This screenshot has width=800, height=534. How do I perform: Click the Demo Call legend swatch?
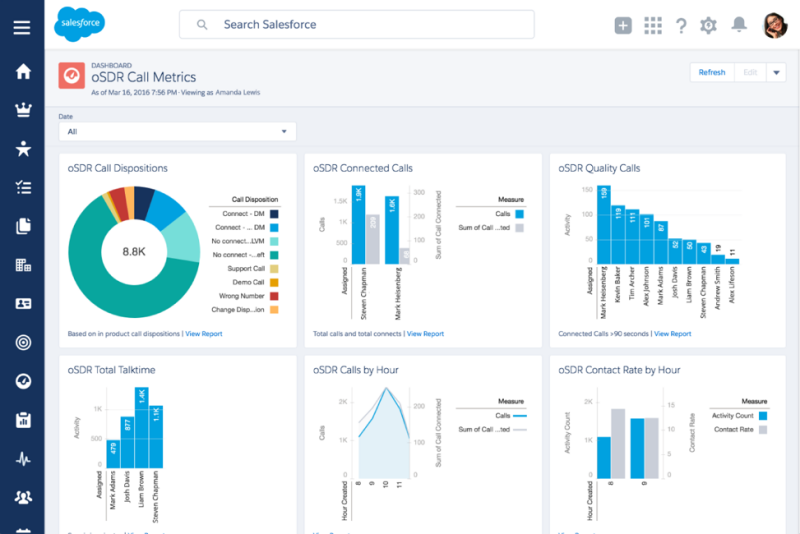point(274,282)
